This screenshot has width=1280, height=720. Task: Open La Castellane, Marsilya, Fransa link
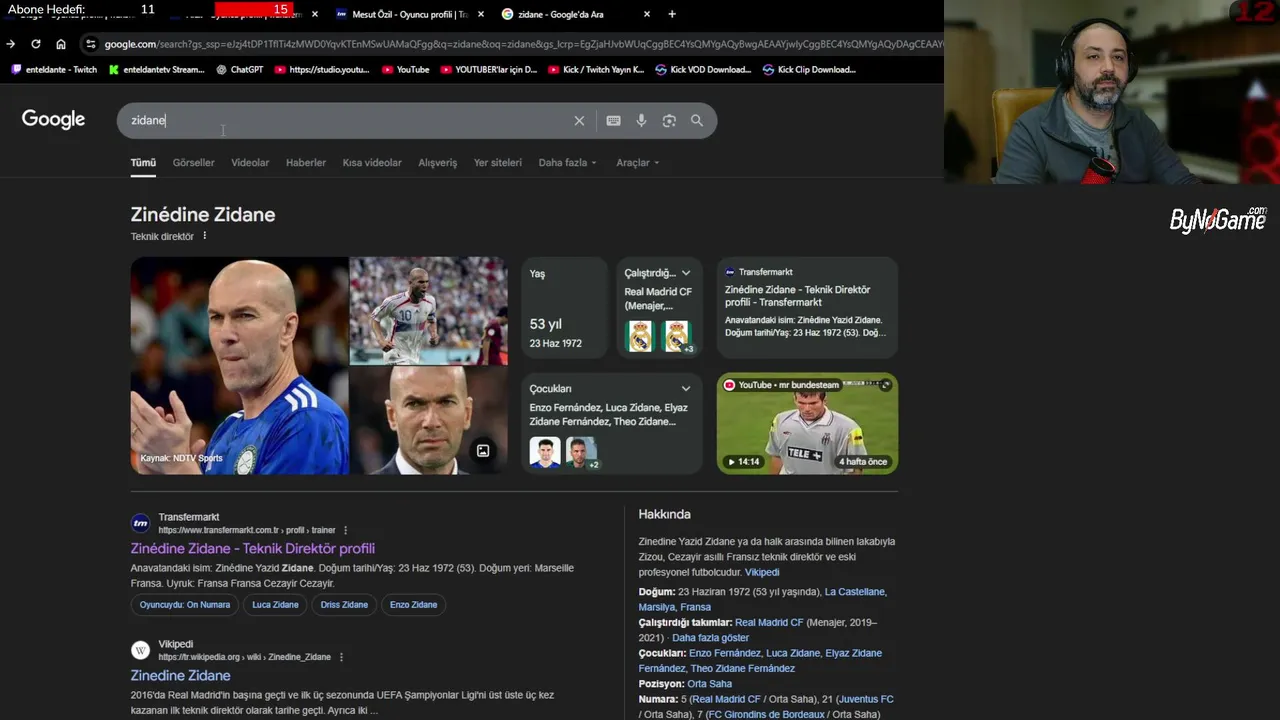tap(763, 599)
